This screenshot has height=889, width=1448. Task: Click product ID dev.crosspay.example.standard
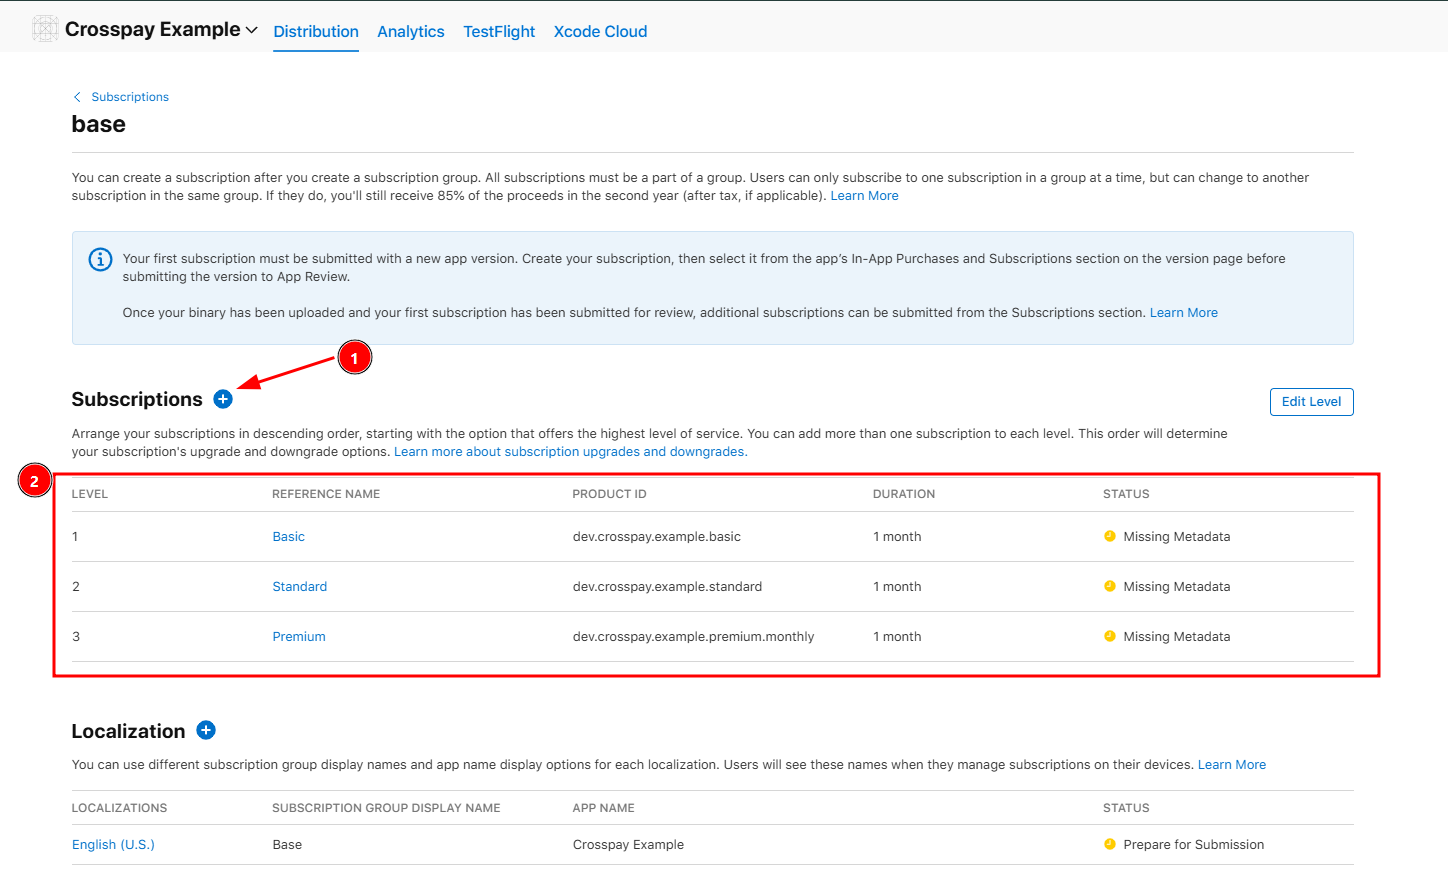coord(667,587)
